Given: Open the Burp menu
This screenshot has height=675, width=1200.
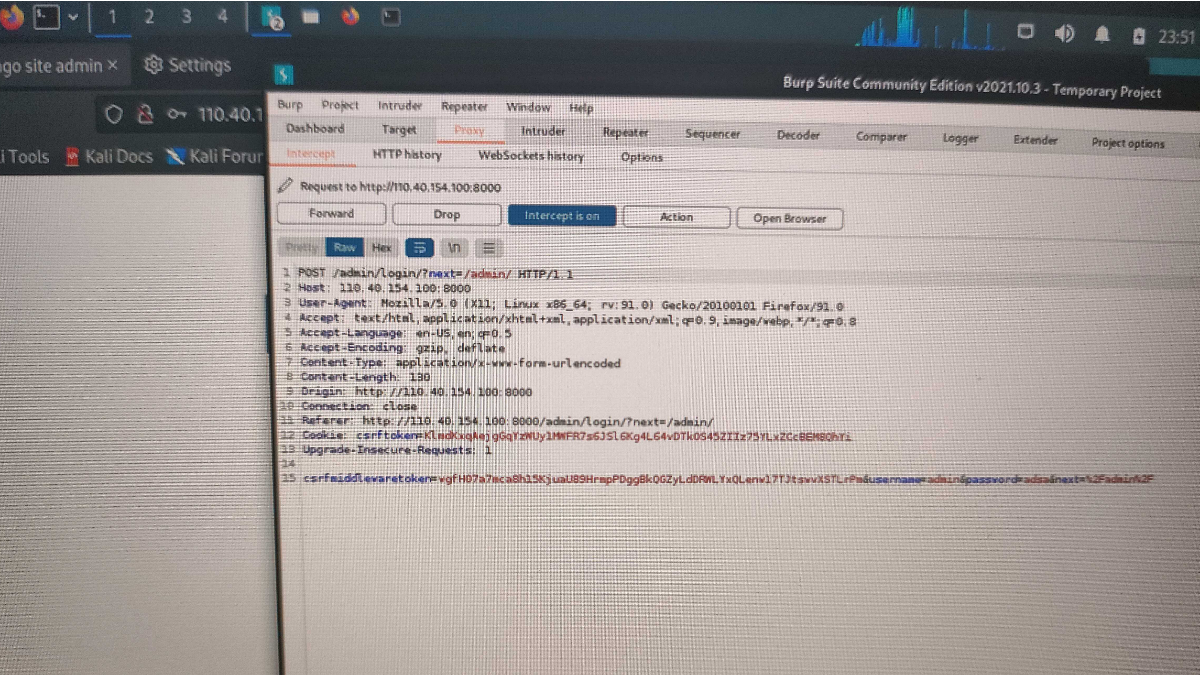Looking at the screenshot, I should tap(290, 104).
